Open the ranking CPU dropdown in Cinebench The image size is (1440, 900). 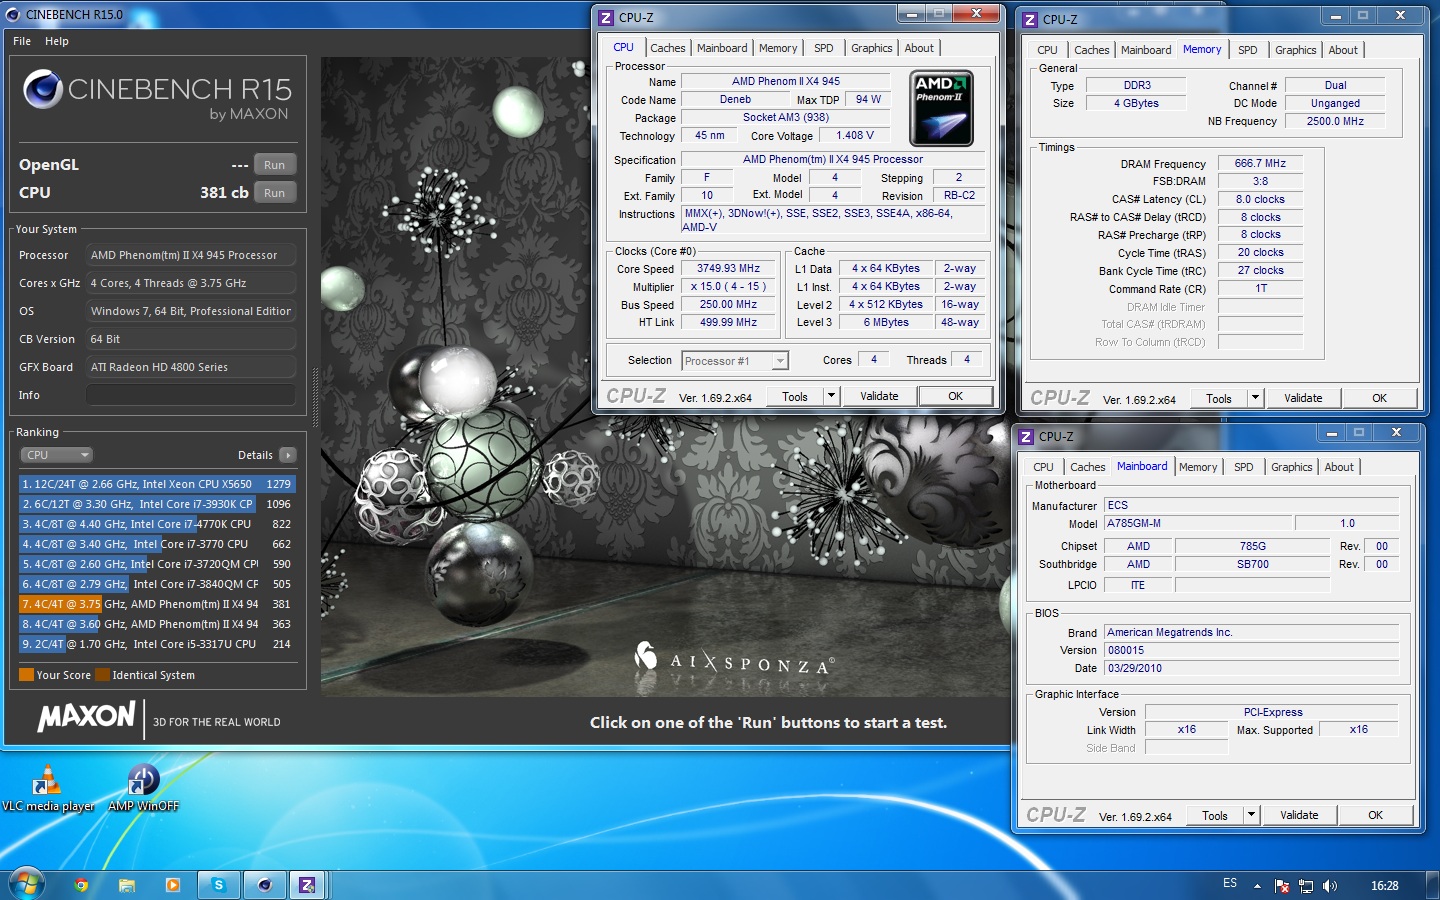[x=56, y=455]
